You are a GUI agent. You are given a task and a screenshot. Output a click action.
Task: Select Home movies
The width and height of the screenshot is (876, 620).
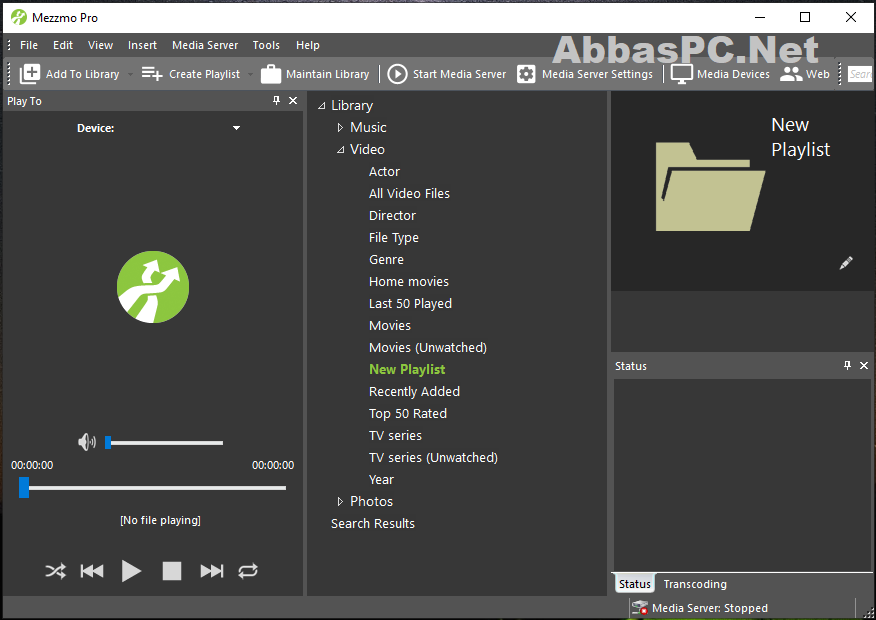tap(408, 282)
